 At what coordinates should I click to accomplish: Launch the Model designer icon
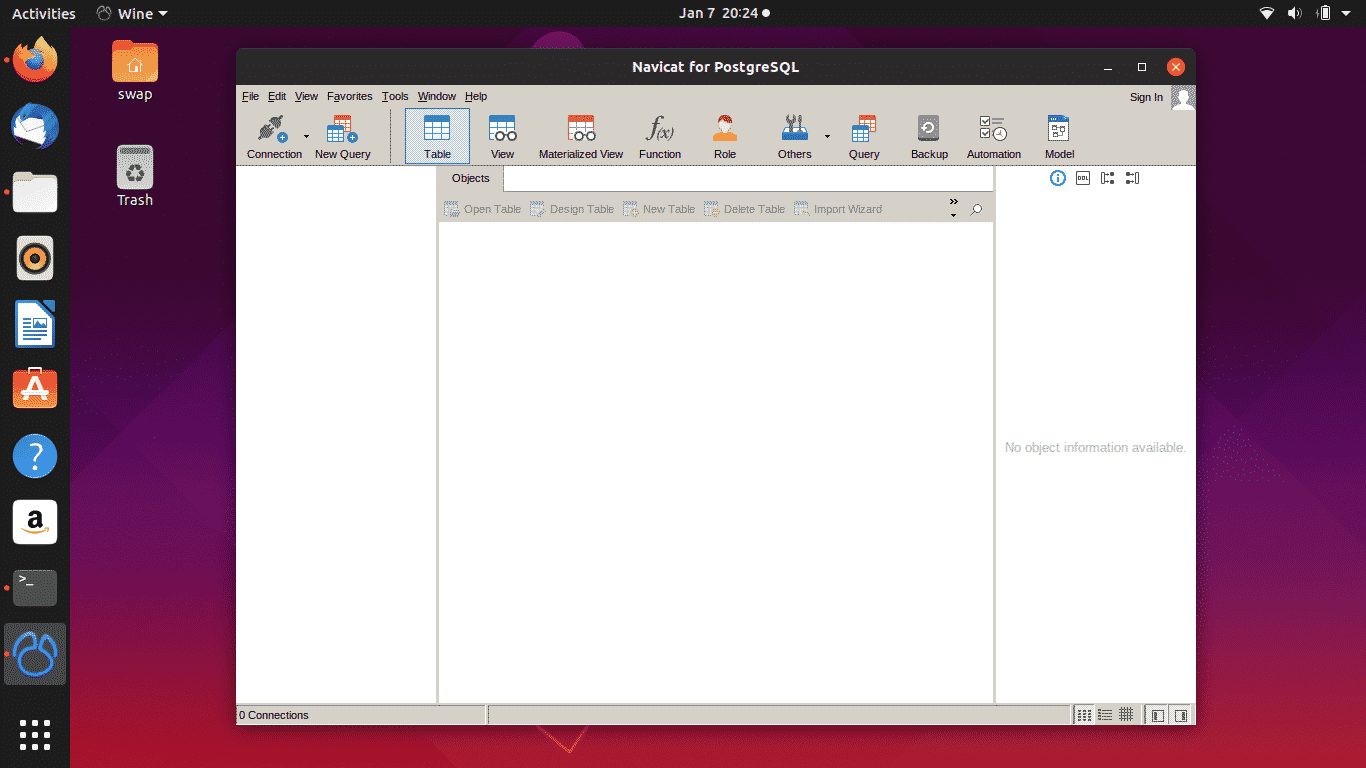point(1059,137)
